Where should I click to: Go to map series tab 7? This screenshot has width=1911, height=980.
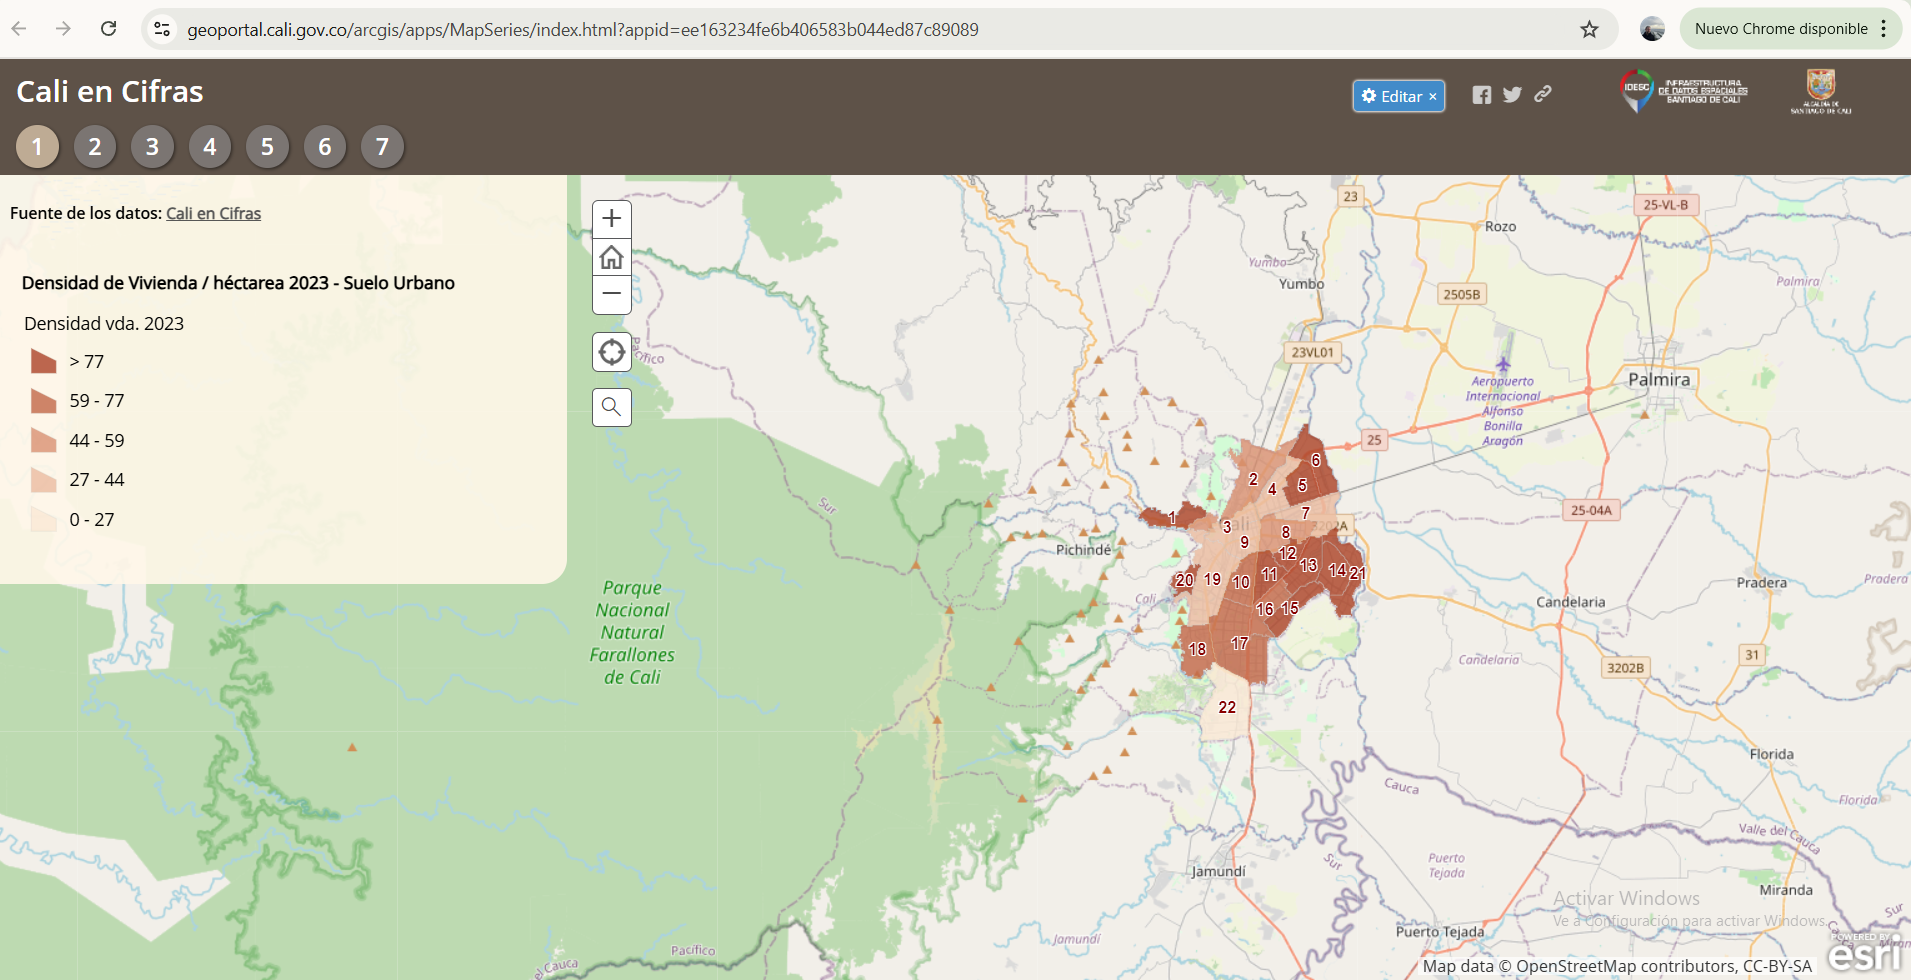[x=382, y=147]
